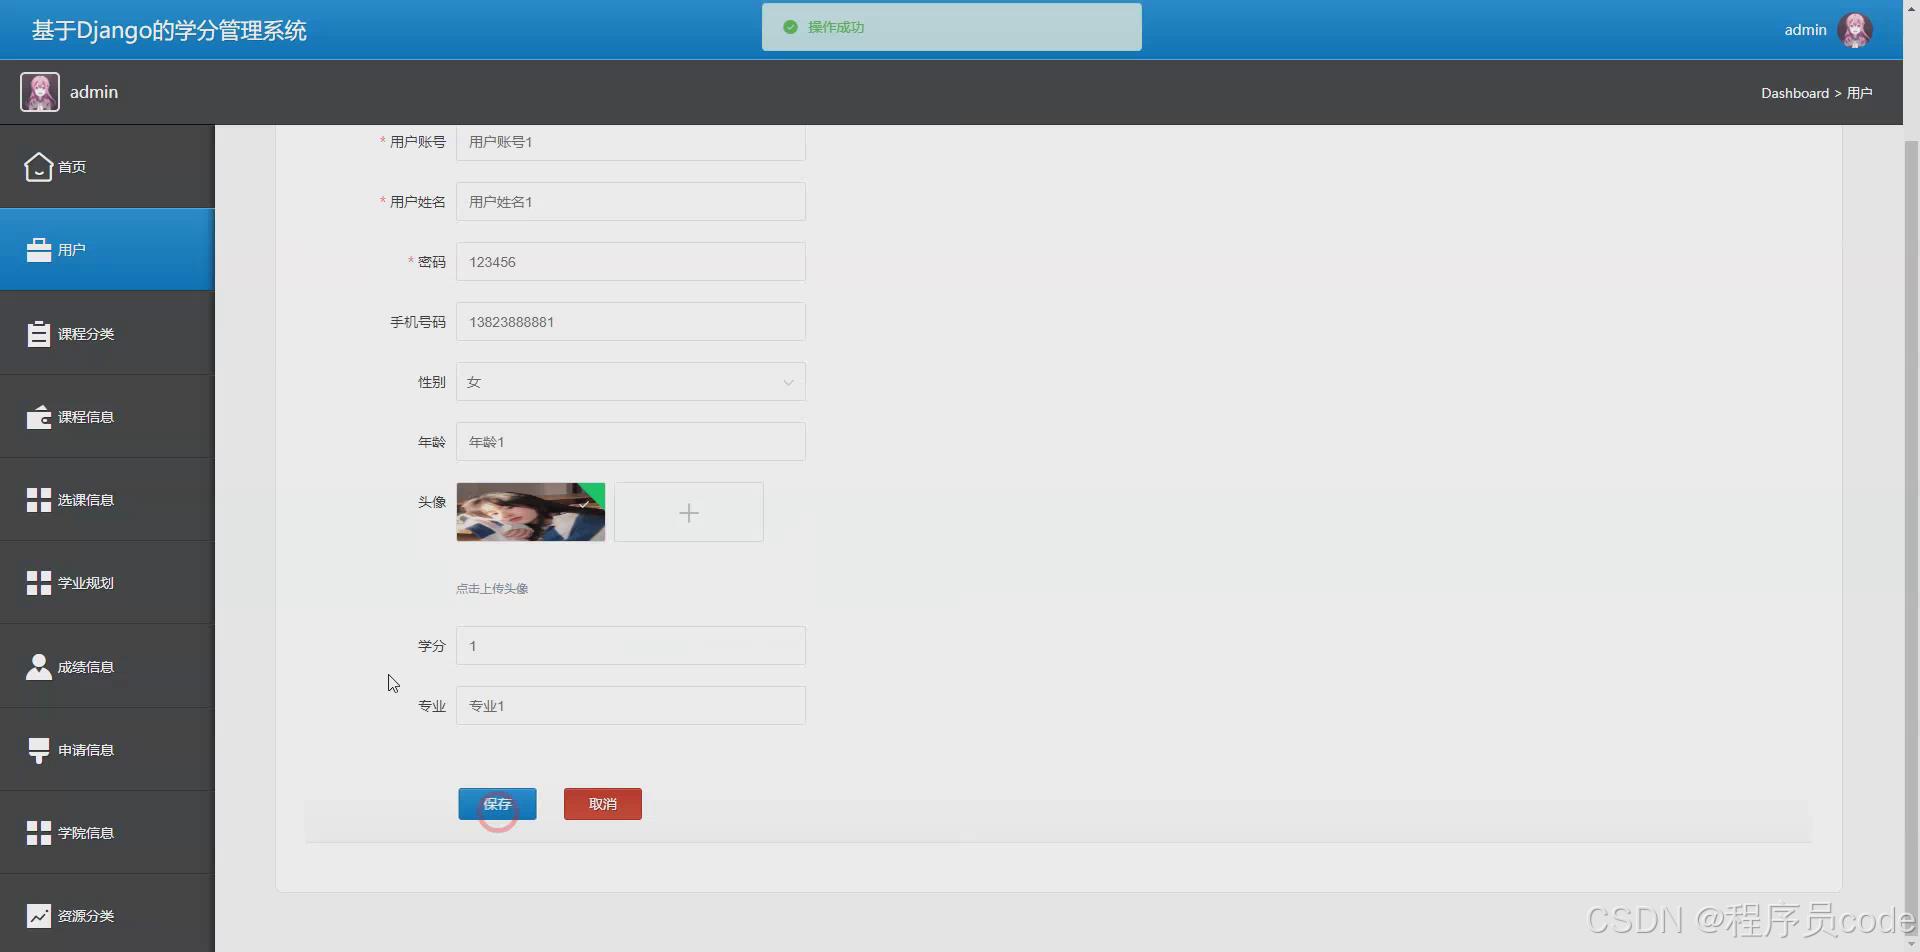Screen dimensions: 1920x952
Task: Open 学院信息 in the sidebar
Action: coord(107,833)
